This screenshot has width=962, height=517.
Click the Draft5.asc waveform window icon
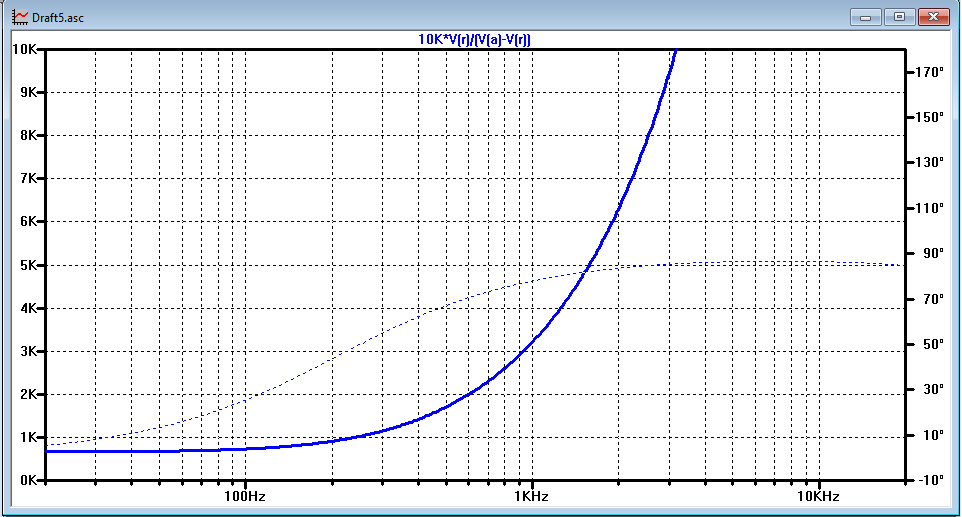tap(20, 17)
